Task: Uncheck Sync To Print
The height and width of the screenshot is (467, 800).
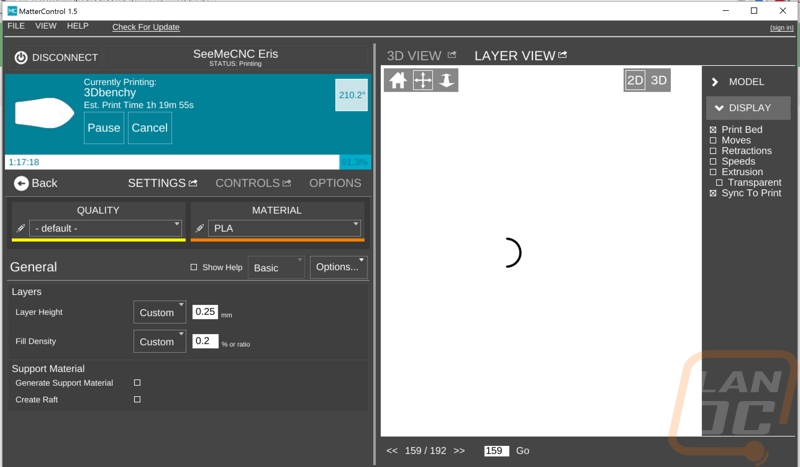Action: coord(713,193)
